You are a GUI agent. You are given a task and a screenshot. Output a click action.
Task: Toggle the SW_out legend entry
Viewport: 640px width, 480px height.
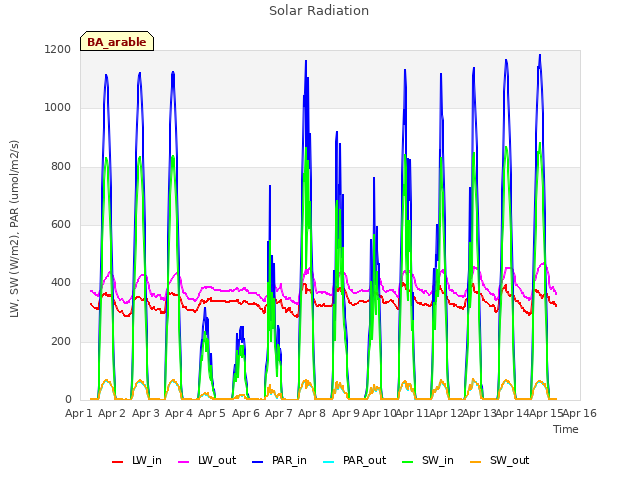pyautogui.click(x=500, y=461)
